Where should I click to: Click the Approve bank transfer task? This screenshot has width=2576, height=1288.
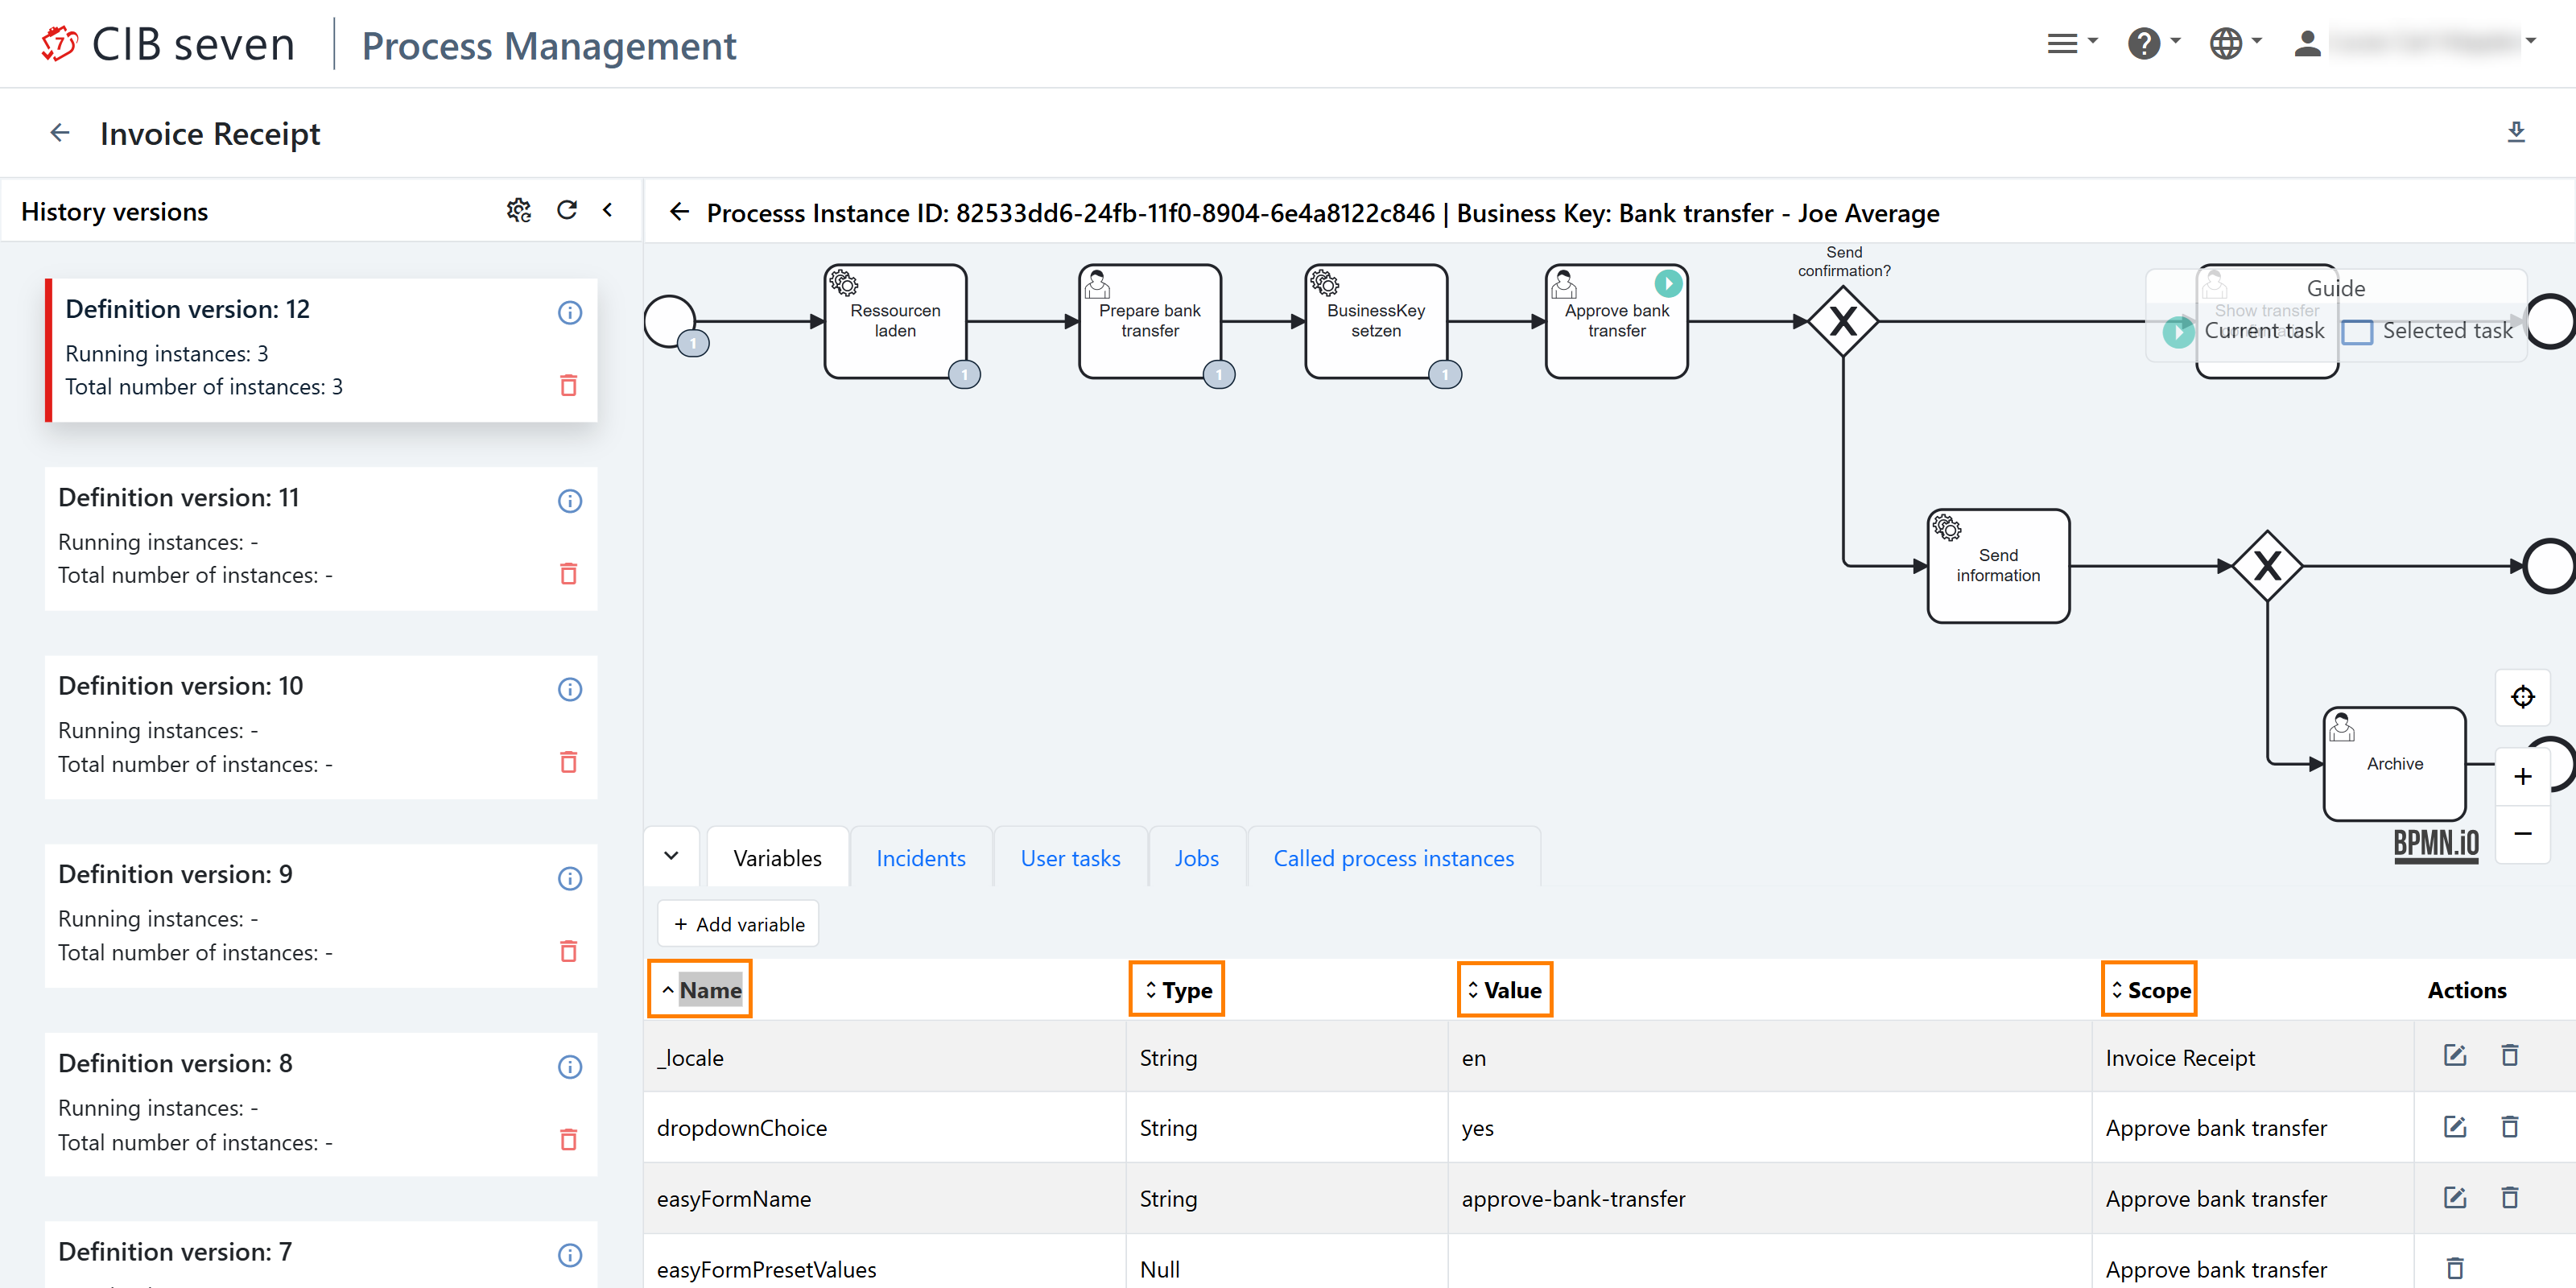1616,321
